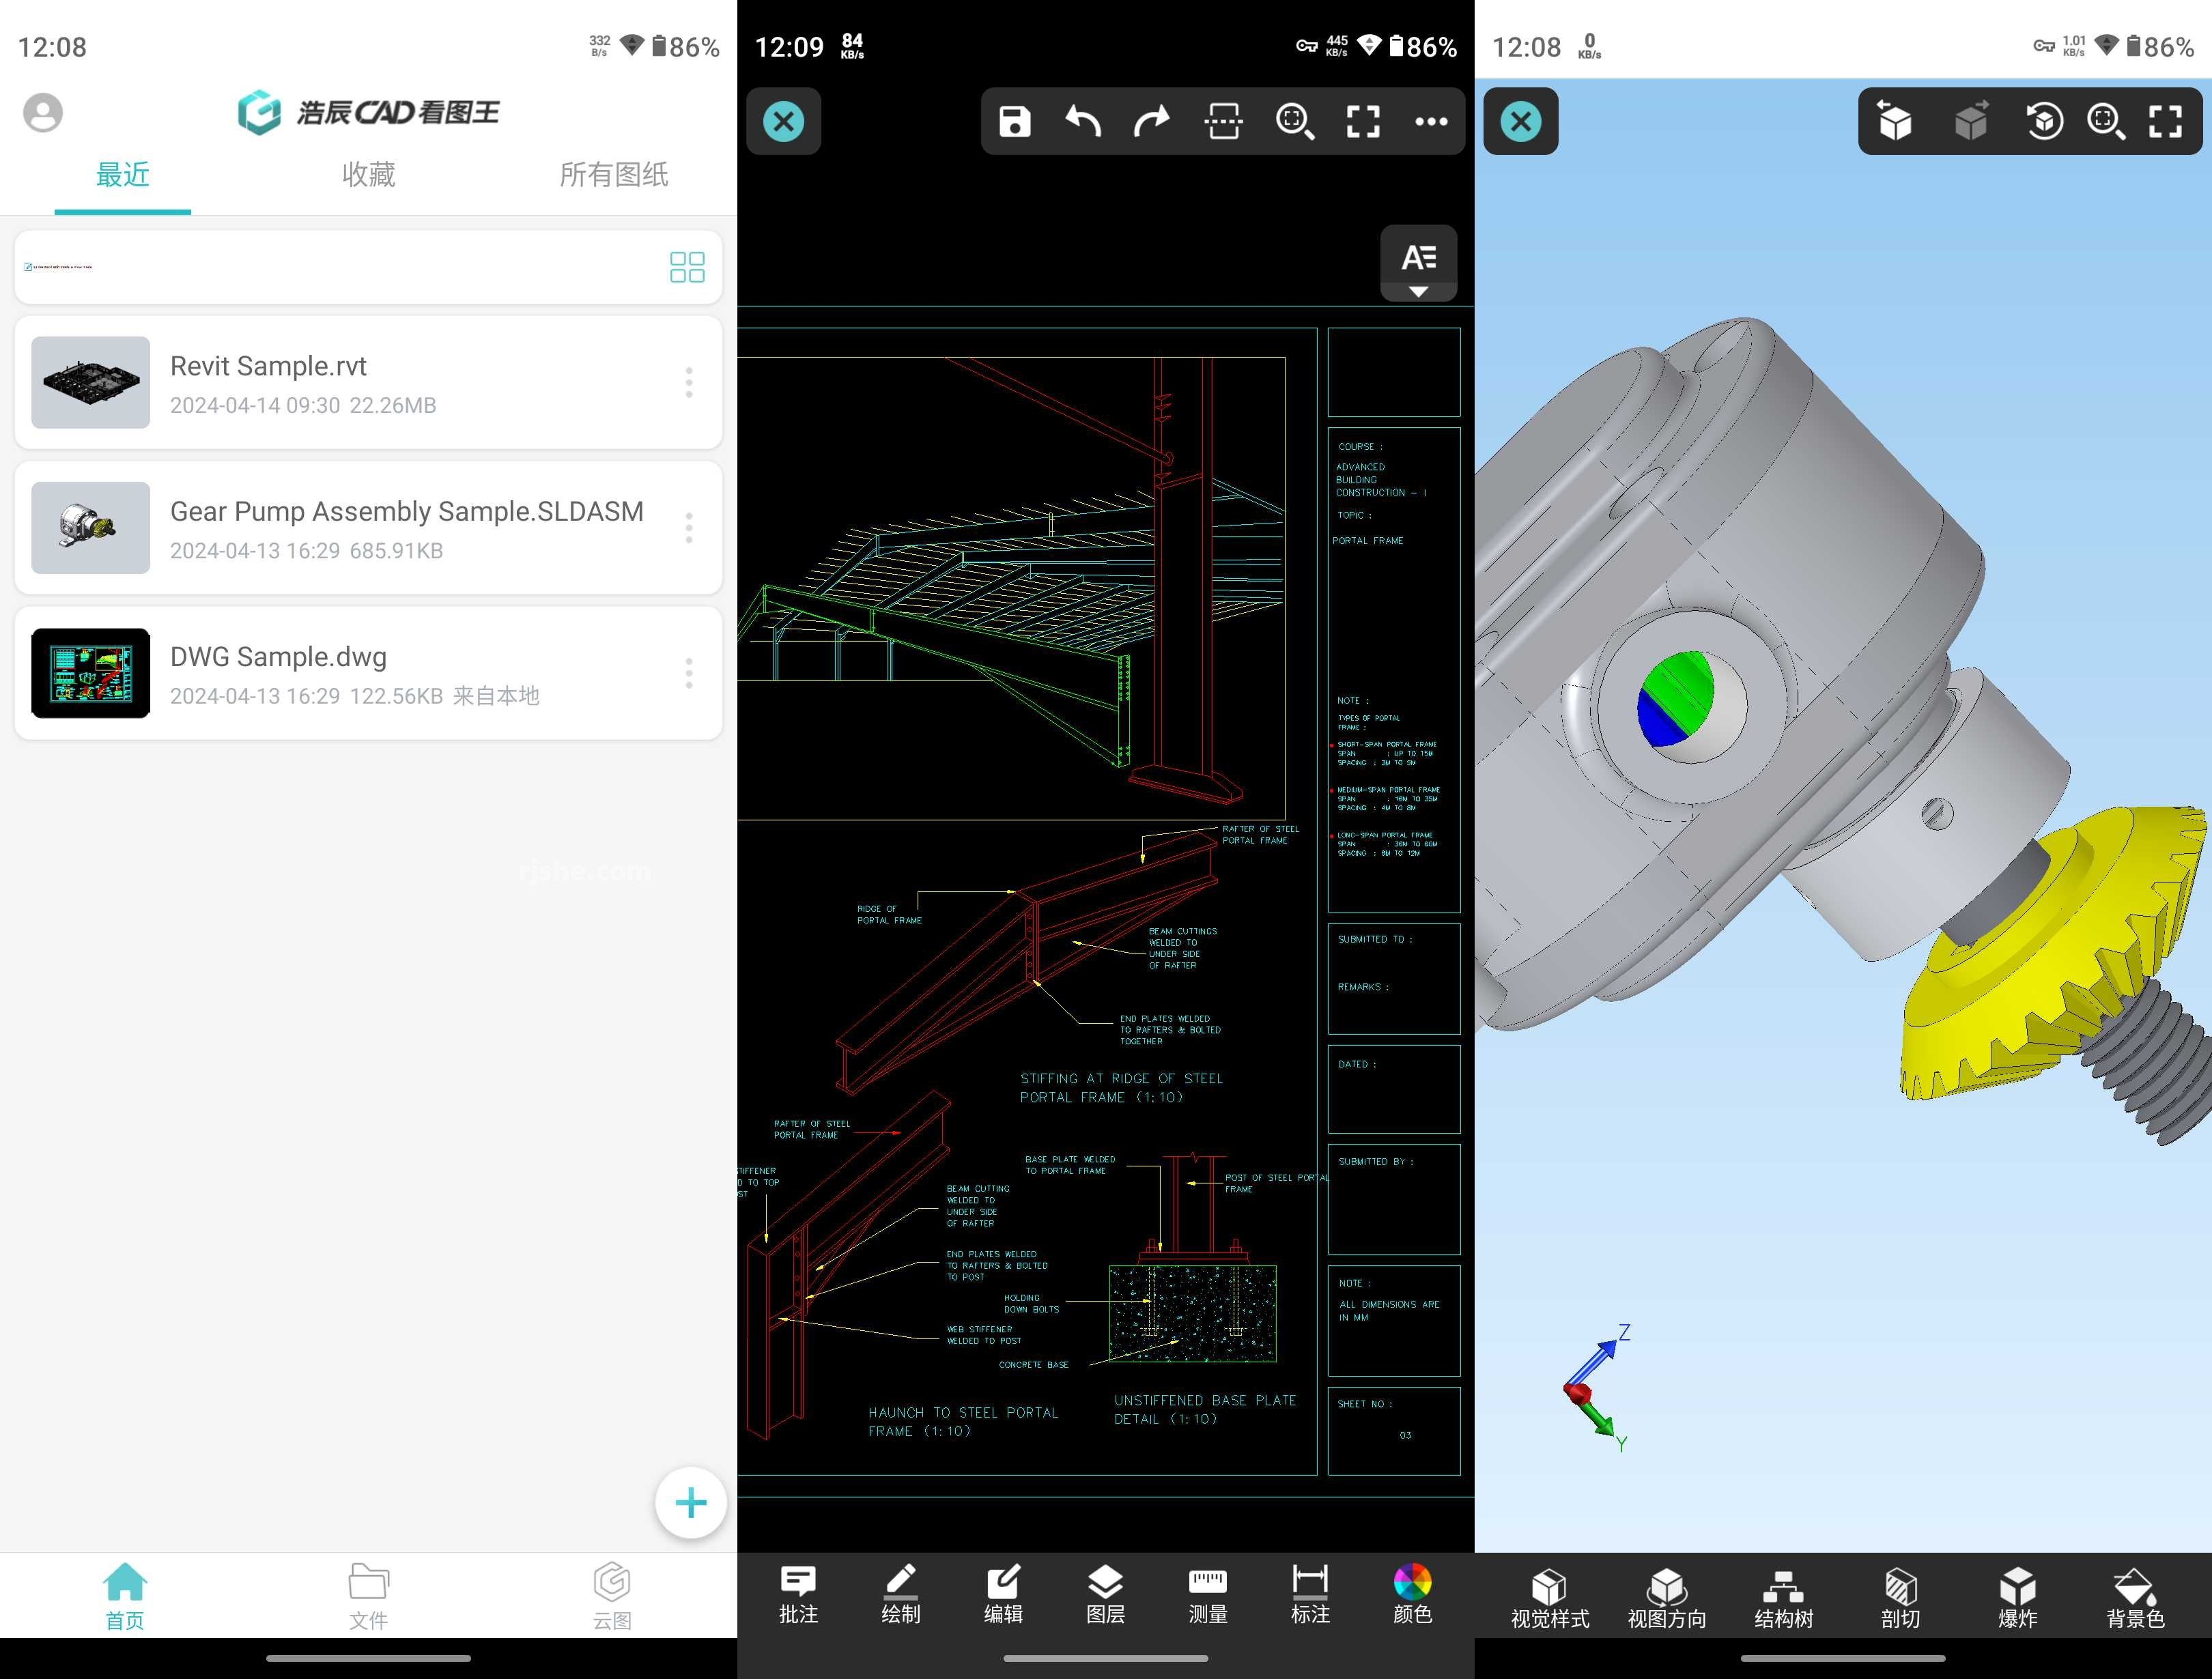Open the user profile avatar
This screenshot has width=2212, height=1679.
pos(43,112)
